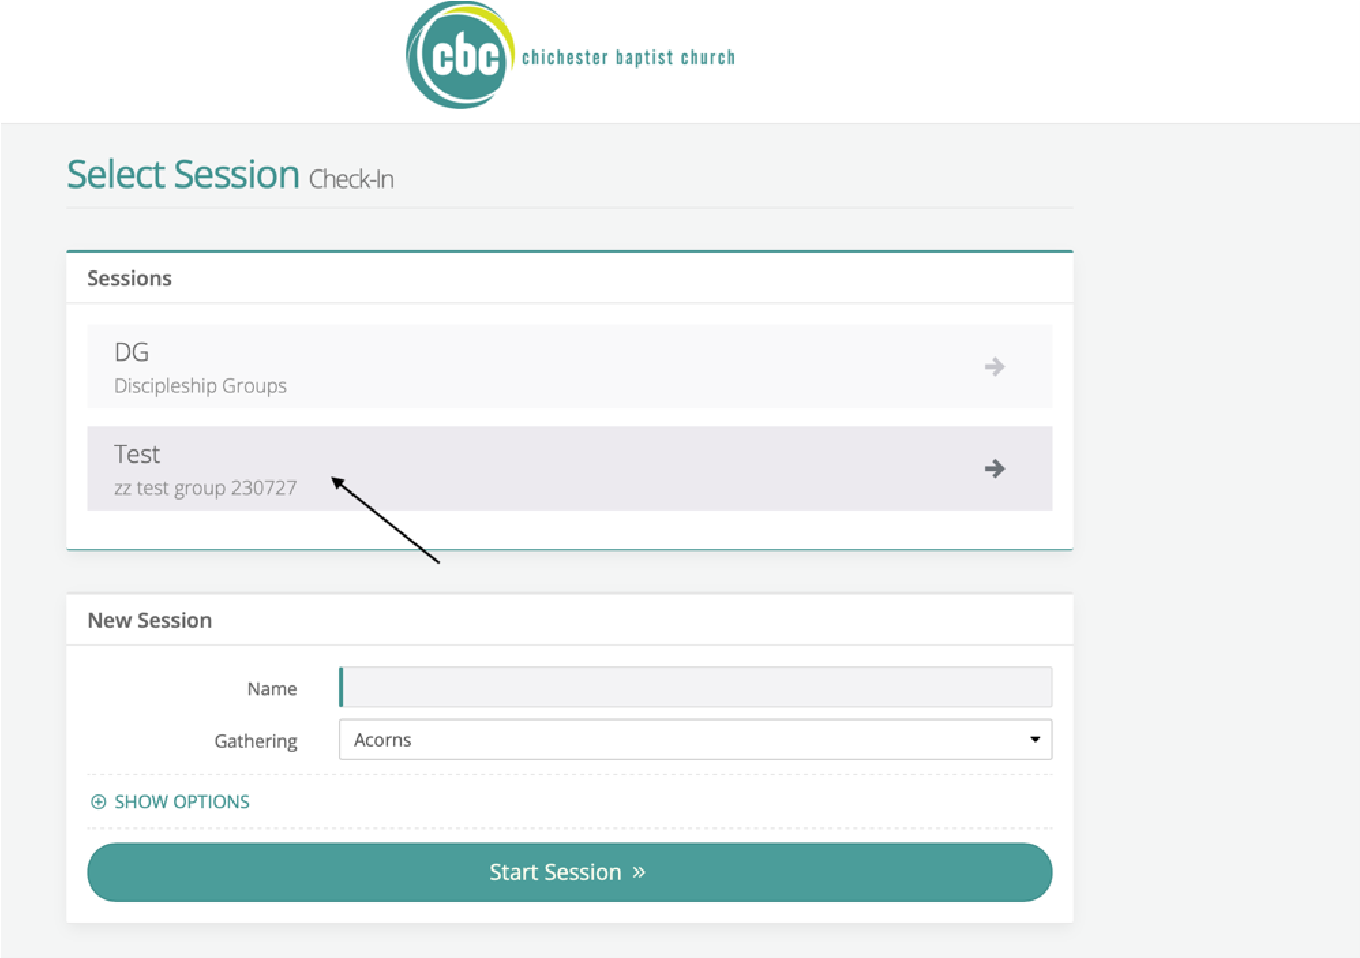Click the caret arrow in Gathering field
The height and width of the screenshot is (958, 1360).
(x=1034, y=740)
